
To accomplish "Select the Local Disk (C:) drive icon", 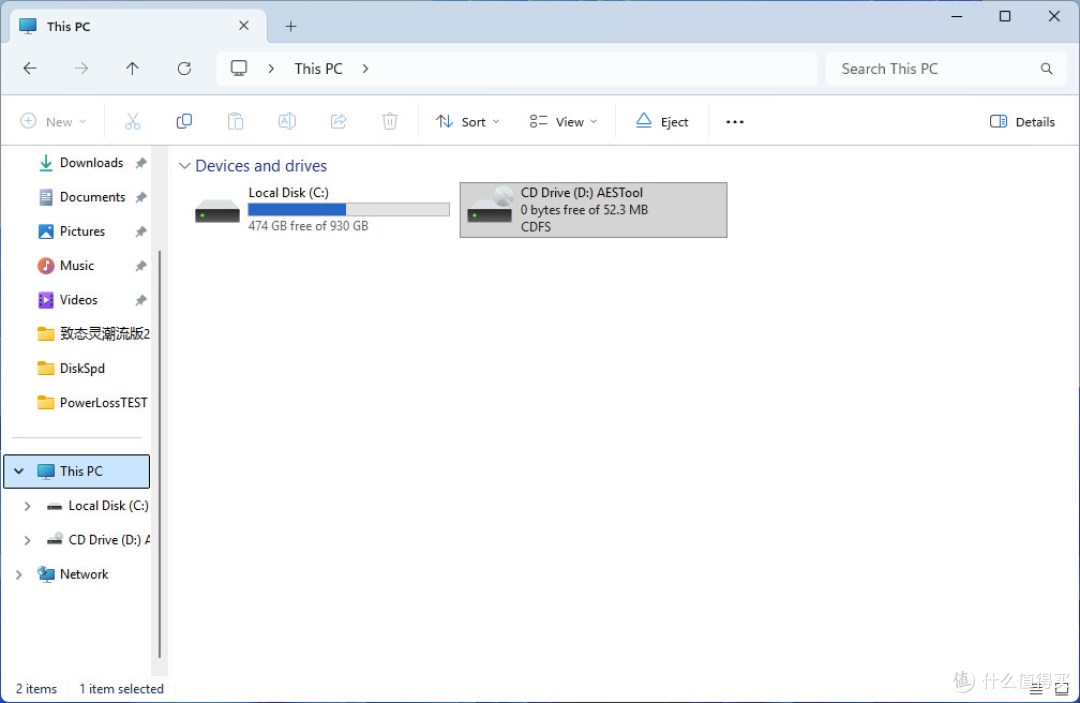I will coord(217,211).
